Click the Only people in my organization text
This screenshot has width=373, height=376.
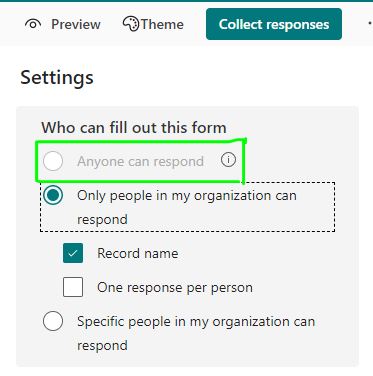pos(187,207)
